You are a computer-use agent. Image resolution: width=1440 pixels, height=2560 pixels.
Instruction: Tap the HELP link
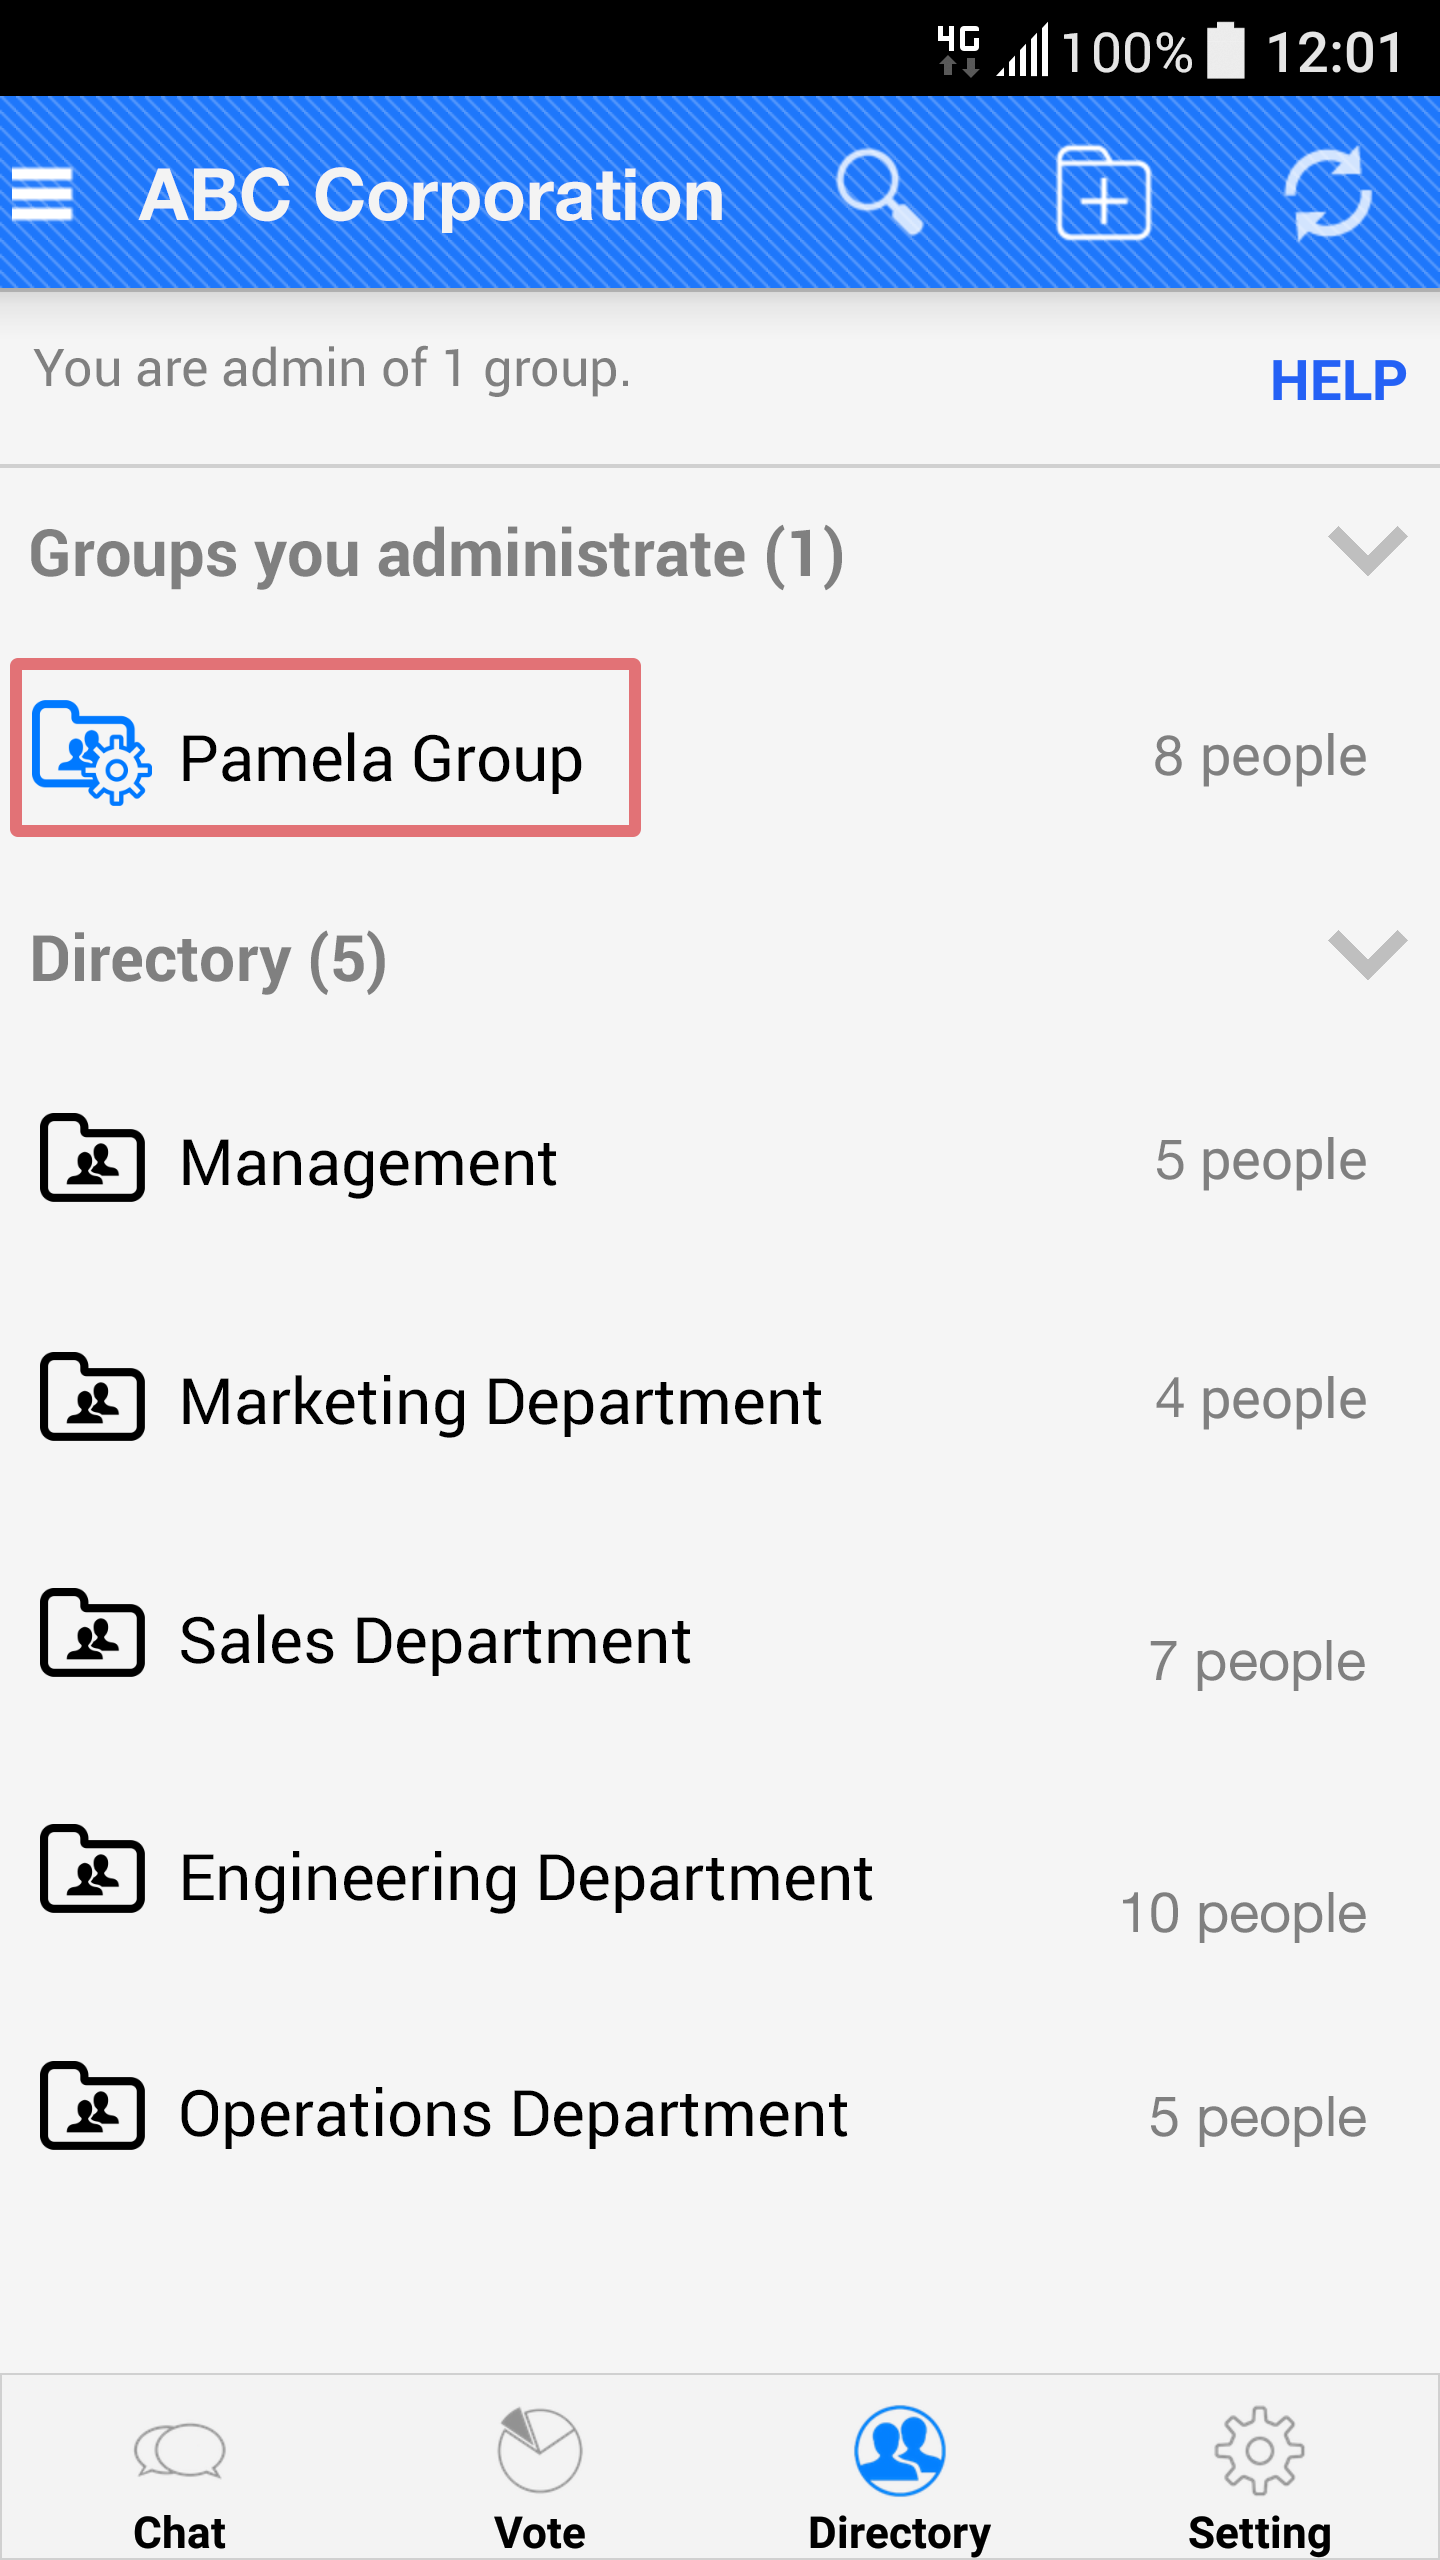(x=1337, y=381)
